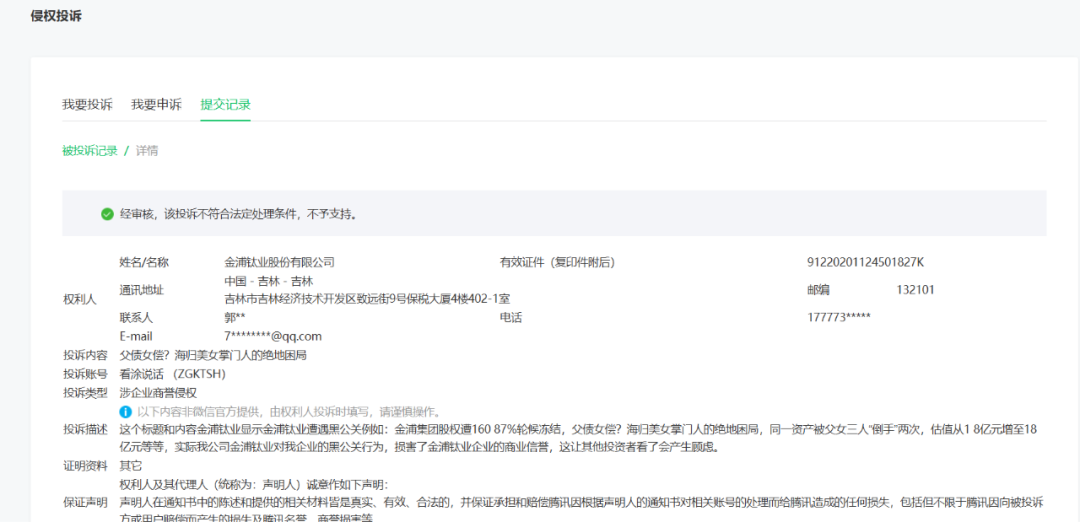Click the 有效证件 (复印件附后) label
1080x522 pixels.
(x=557, y=262)
